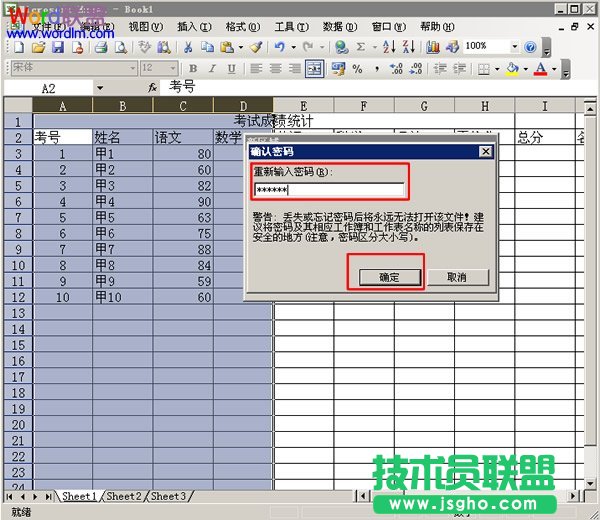The image size is (600, 520).
Task: Switch to the Sheet2 tab
Action: coord(124,496)
